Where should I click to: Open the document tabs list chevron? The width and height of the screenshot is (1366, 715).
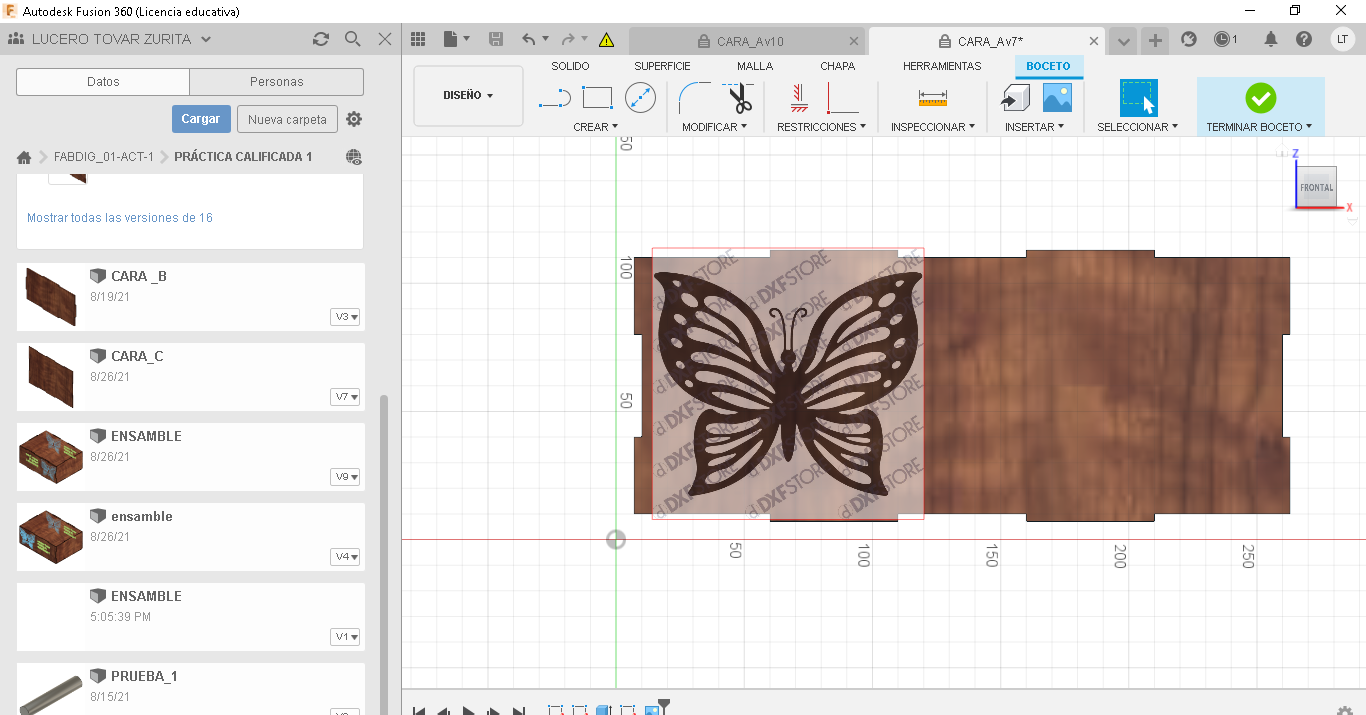pos(1124,40)
